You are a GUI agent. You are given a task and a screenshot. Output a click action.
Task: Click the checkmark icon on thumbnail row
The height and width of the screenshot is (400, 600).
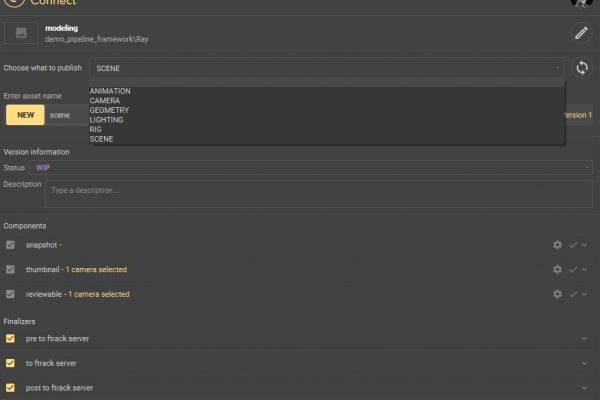(573, 269)
